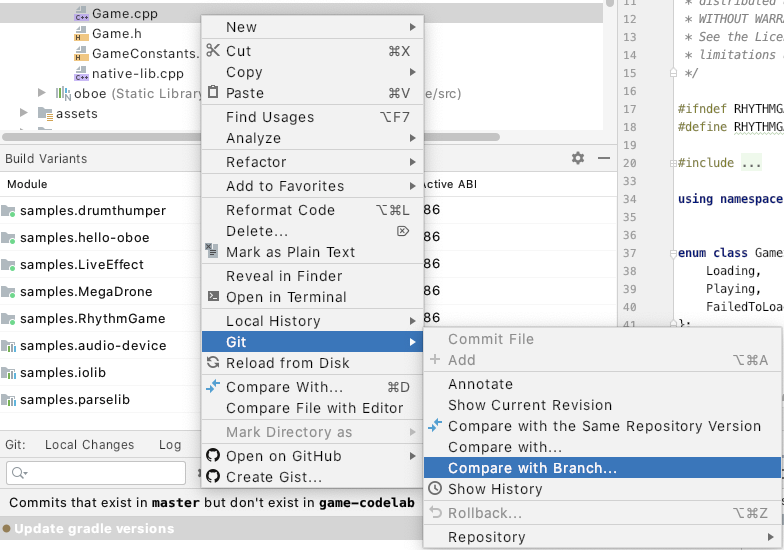The height and width of the screenshot is (550, 784).
Task: Click the Create Gist GitHub icon
Action: [212, 477]
